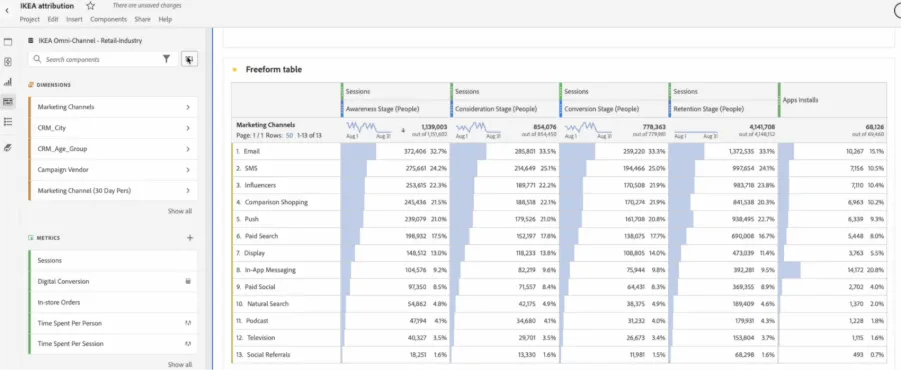901x370 pixels.
Task: Click the cell value 372,406
Action: [x=414, y=151]
